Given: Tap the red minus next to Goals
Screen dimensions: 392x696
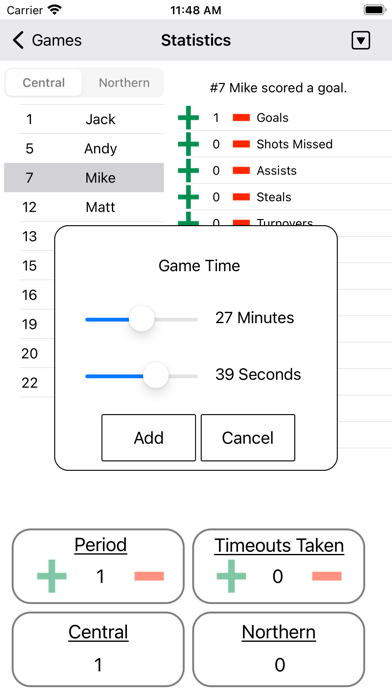Looking at the screenshot, I should (x=241, y=118).
